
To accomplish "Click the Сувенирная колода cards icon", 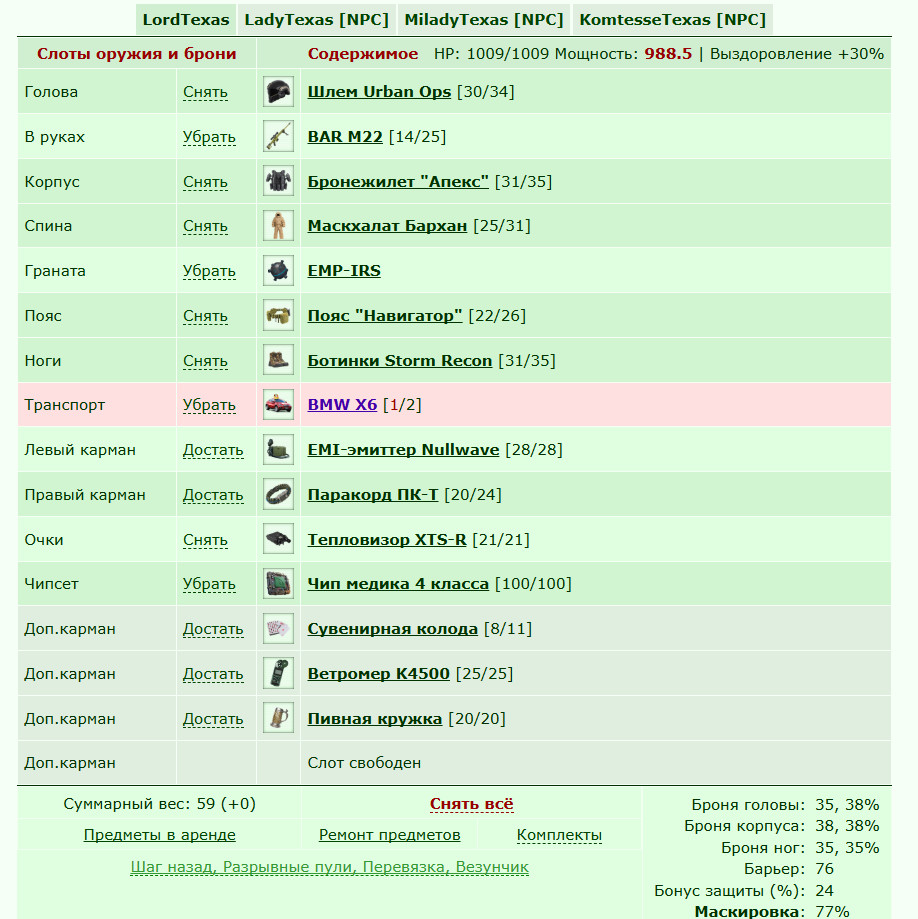I will point(278,629).
